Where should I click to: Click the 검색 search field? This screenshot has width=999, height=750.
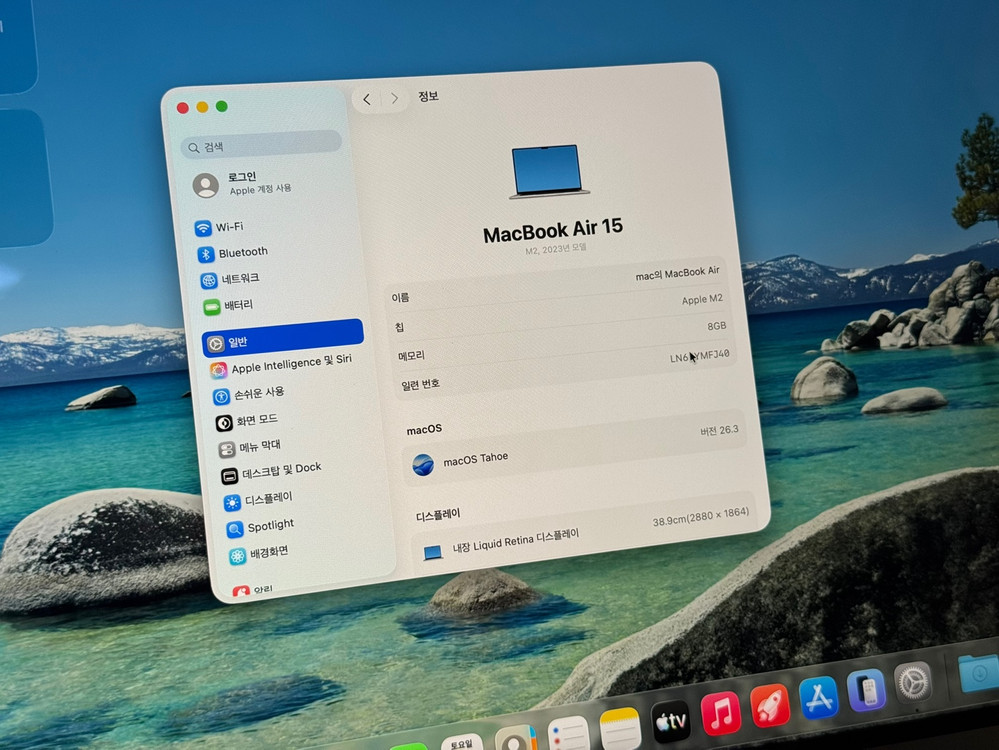[x=262, y=146]
